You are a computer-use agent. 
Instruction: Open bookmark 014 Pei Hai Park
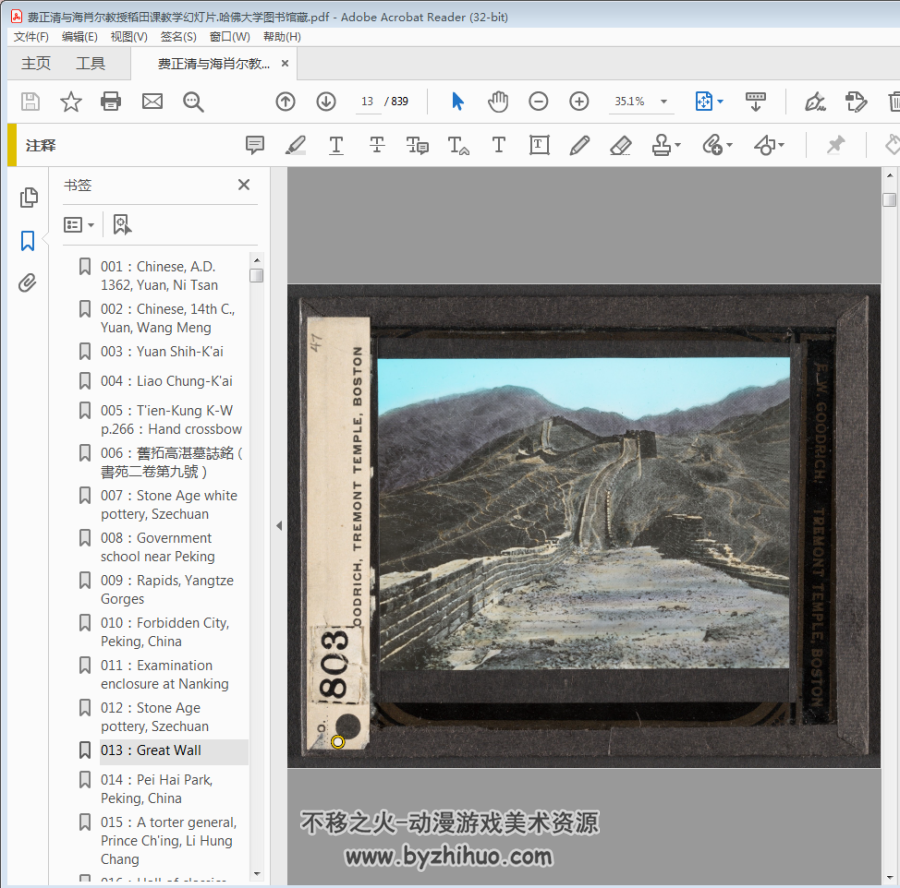[x=156, y=789]
